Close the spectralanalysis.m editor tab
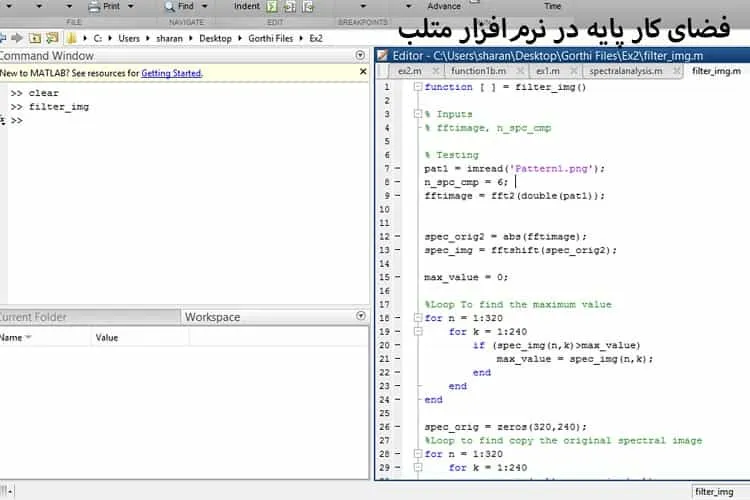This screenshot has width=750, height=500. pos(676,71)
